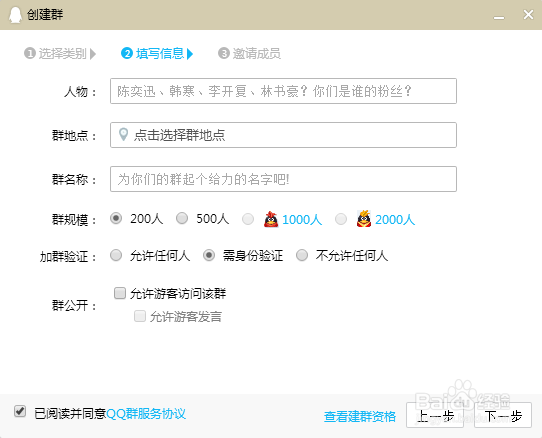
Task: Choose the 1000人 group size radio button
Action: 248,219
